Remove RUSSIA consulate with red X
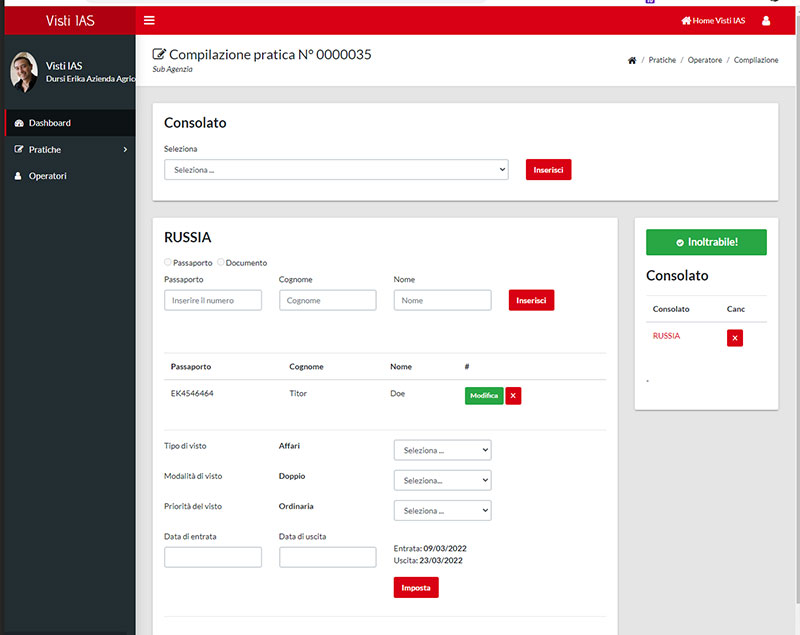This screenshot has height=635, width=800. [735, 338]
